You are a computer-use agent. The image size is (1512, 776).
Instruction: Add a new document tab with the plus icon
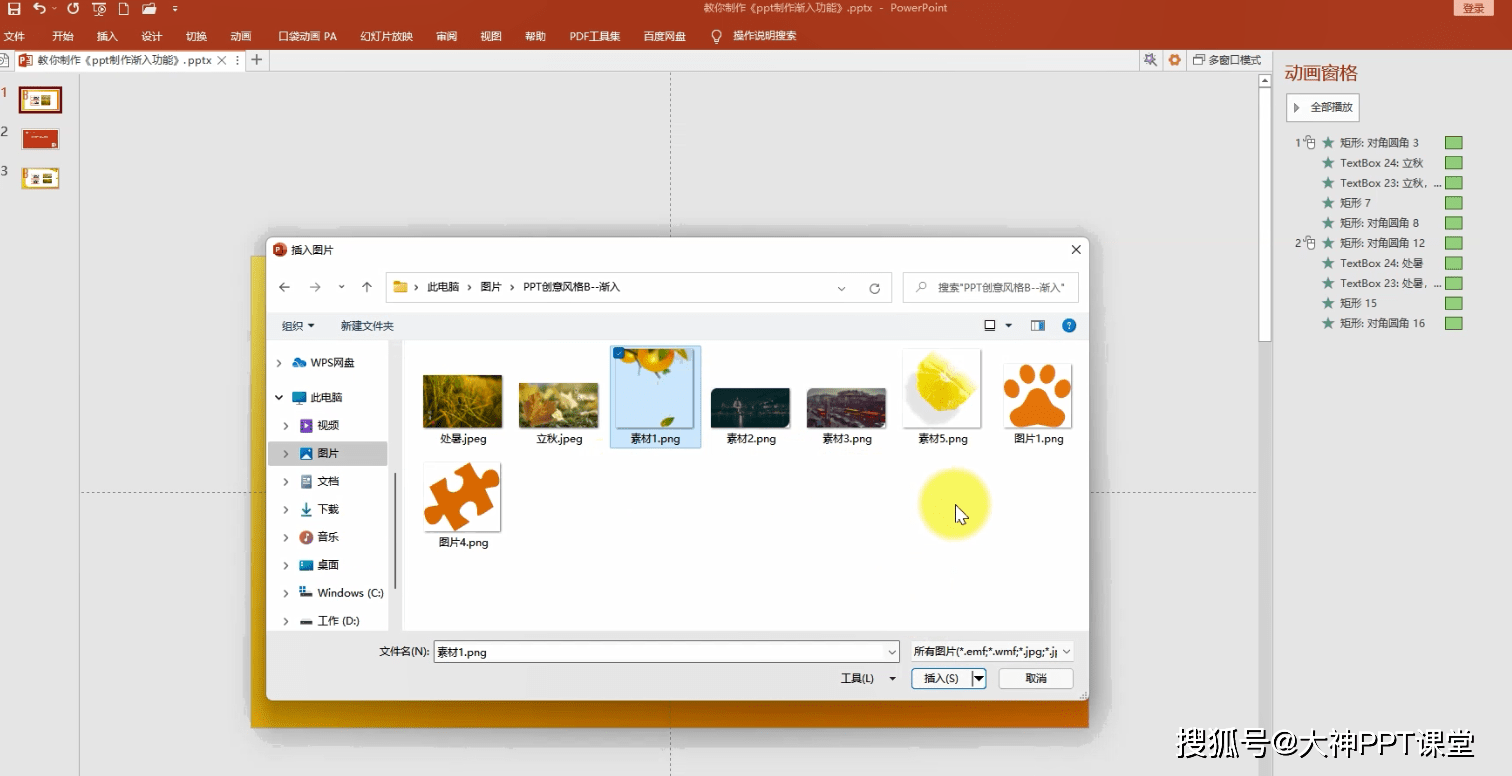[x=257, y=60]
